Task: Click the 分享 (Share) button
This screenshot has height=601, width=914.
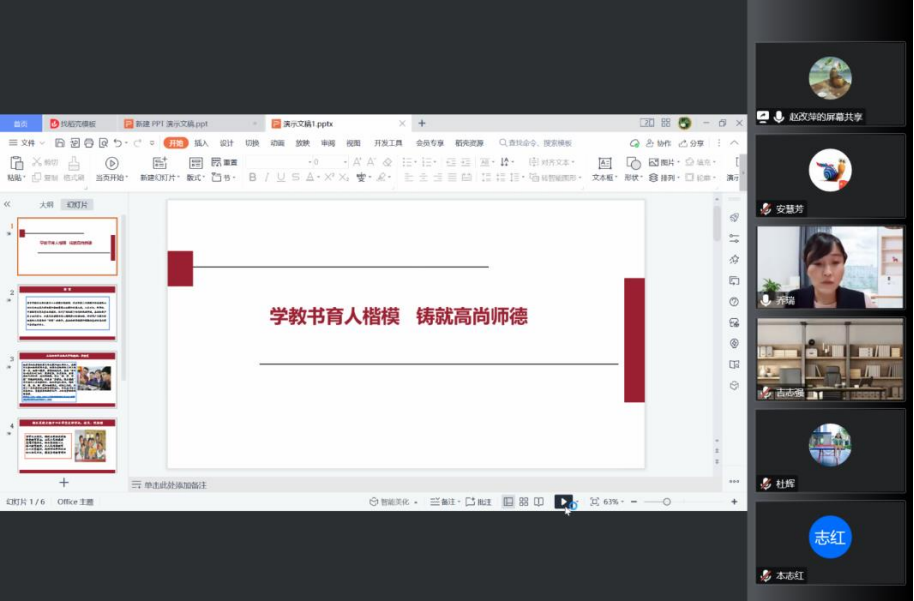Action: tap(692, 143)
